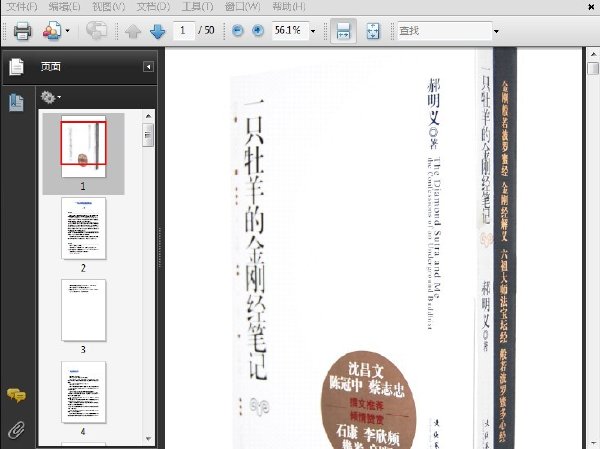Click the / 50 total pages text
The height and width of the screenshot is (449, 600).
tap(206, 30)
